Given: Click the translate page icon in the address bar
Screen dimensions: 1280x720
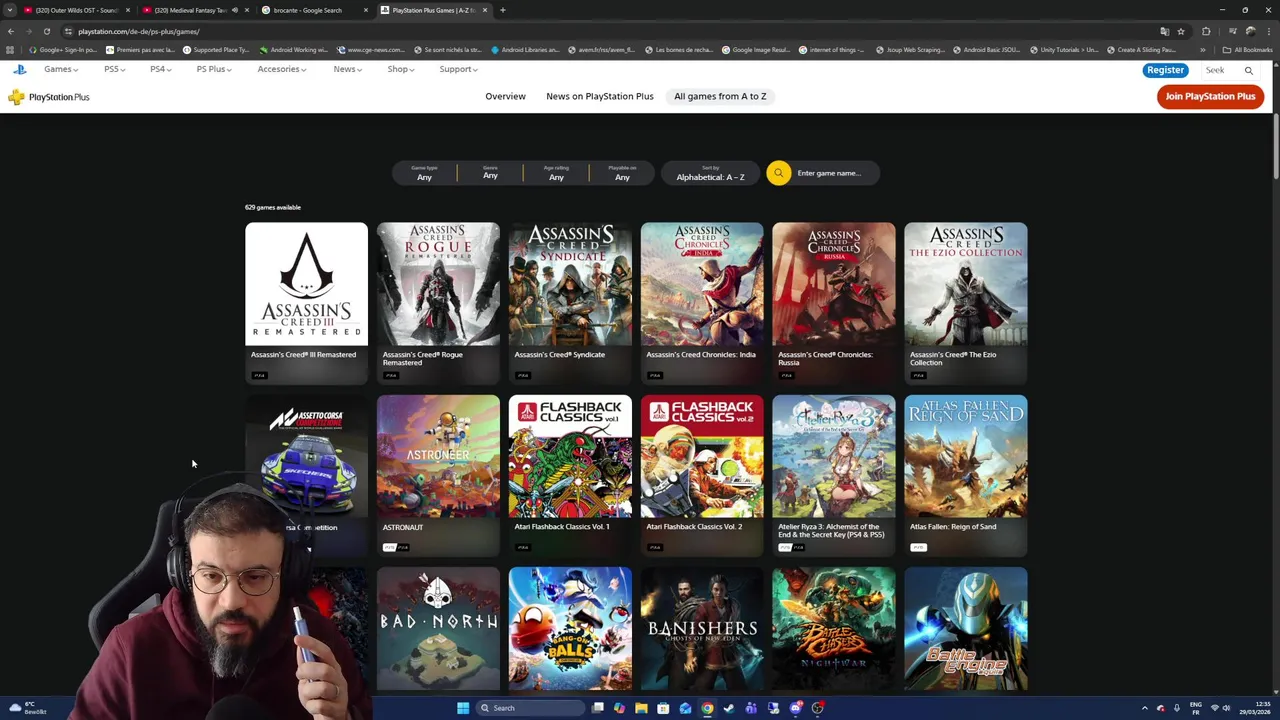Looking at the screenshot, I should tap(1164, 31).
